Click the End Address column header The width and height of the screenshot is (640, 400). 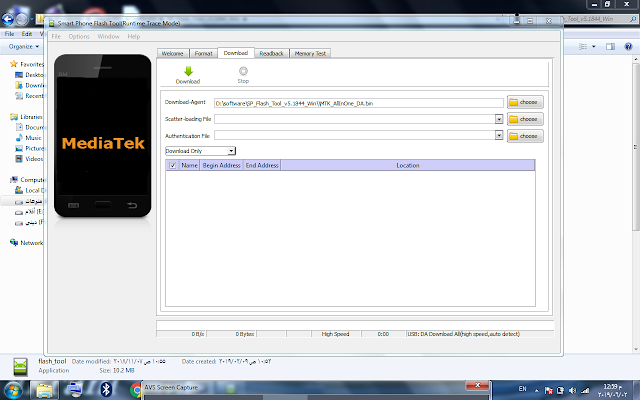coord(262,165)
